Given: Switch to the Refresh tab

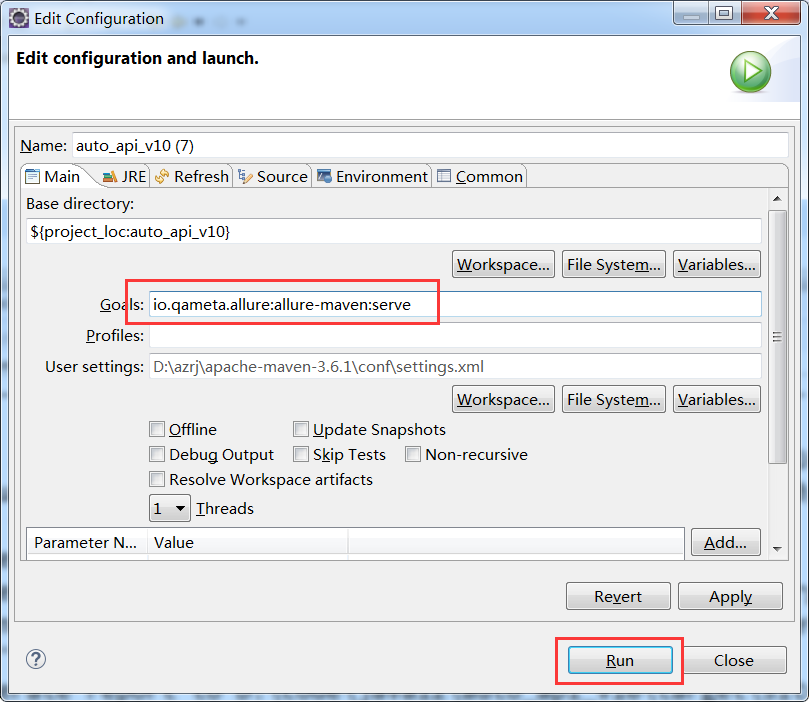Looking at the screenshot, I should 191,176.
